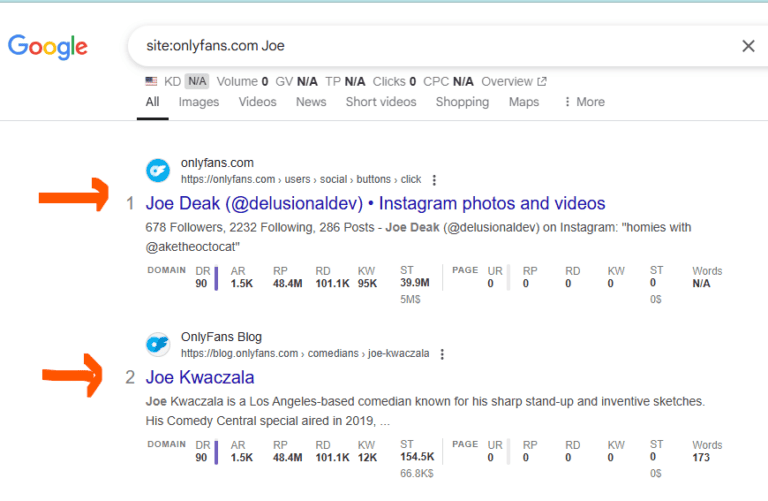Click ST 39.9M value in first result
The width and height of the screenshot is (768, 501).
pyautogui.click(x=415, y=283)
